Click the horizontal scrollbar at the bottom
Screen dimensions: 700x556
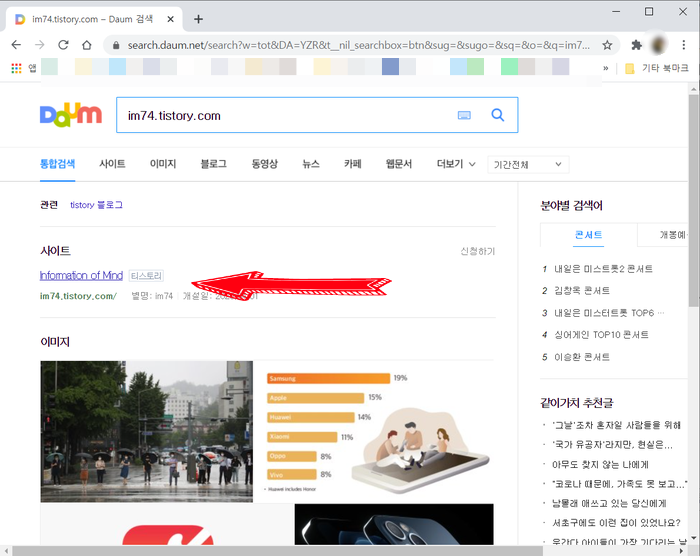point(277,551)
